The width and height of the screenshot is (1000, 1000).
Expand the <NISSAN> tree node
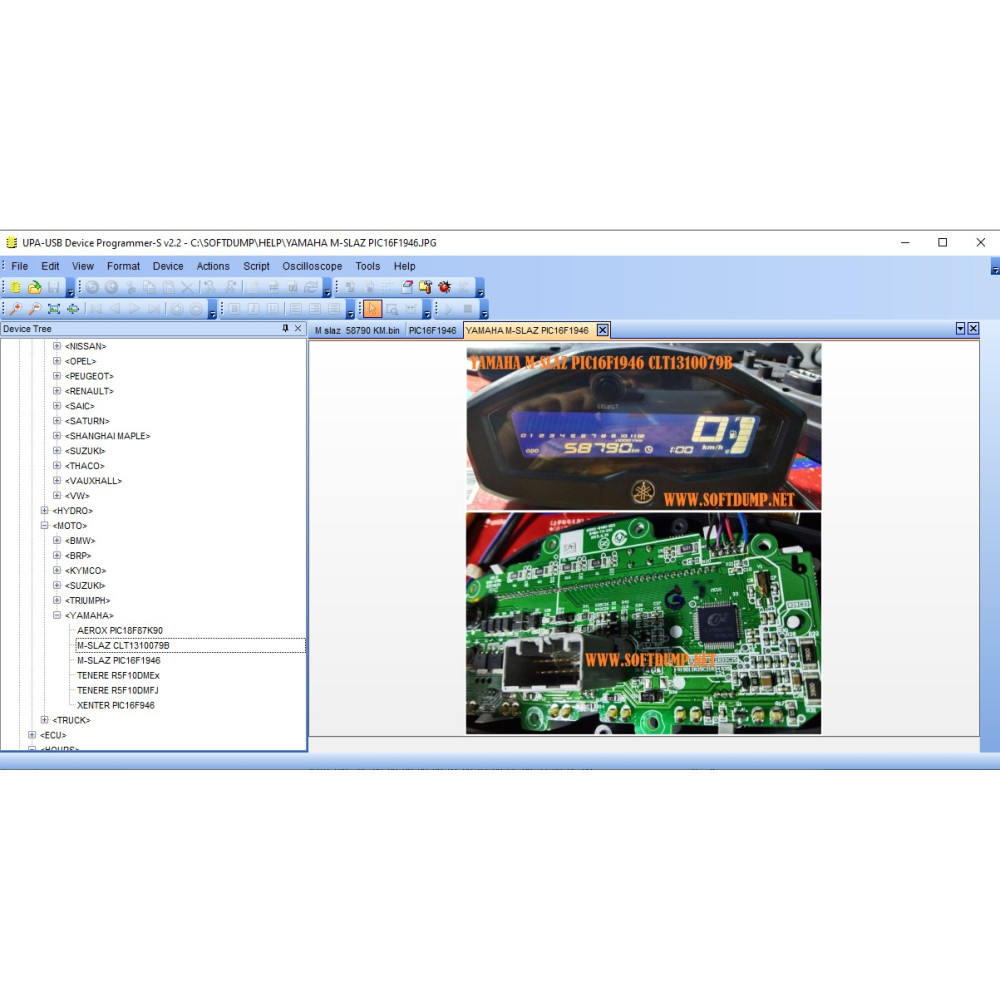[x=57, y=346]
